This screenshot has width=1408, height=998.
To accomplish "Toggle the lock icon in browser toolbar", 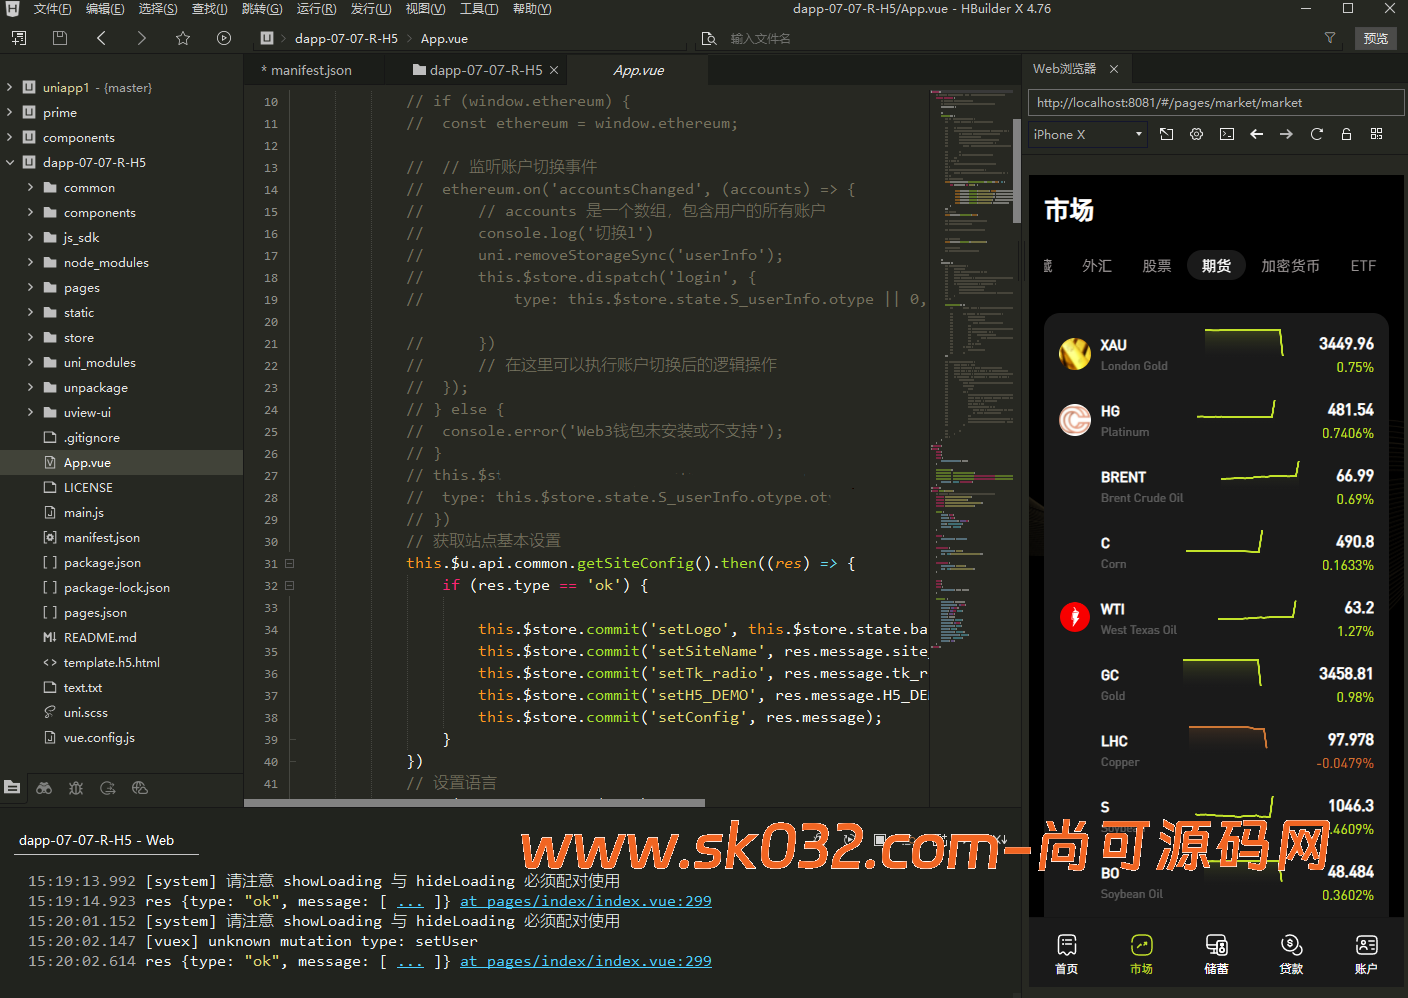I will (x=1346, y=134).
